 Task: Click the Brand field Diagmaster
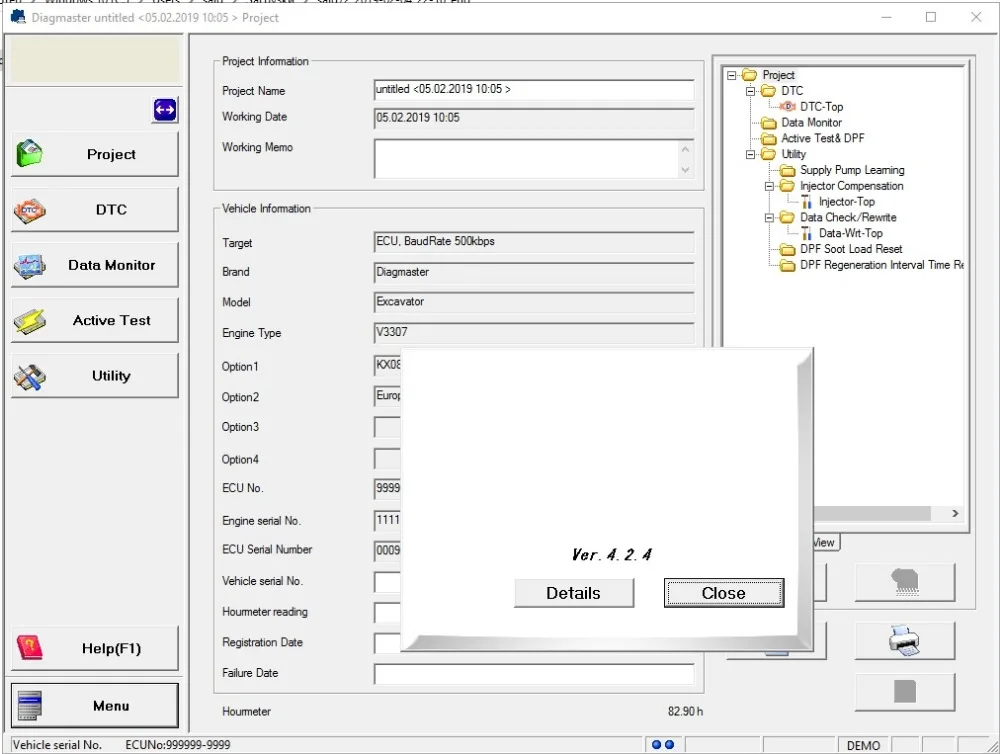(534, 273)
